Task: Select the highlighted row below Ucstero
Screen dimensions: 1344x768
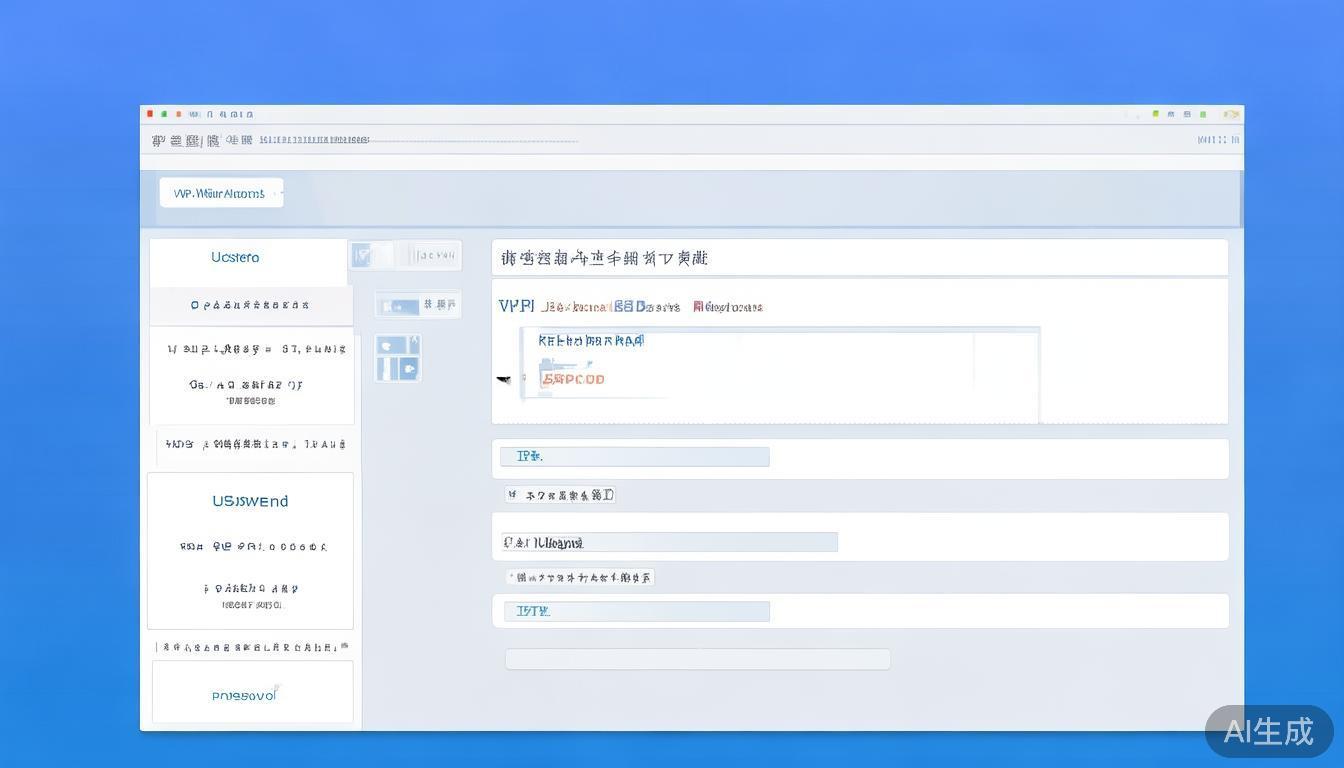Action: tap(250, 305)
